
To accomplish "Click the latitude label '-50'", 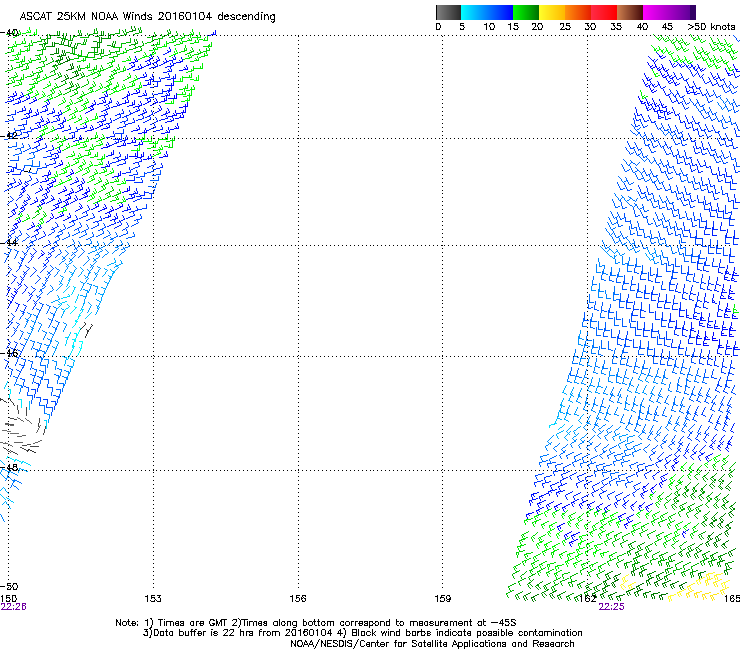I will [x=9, y=586].
